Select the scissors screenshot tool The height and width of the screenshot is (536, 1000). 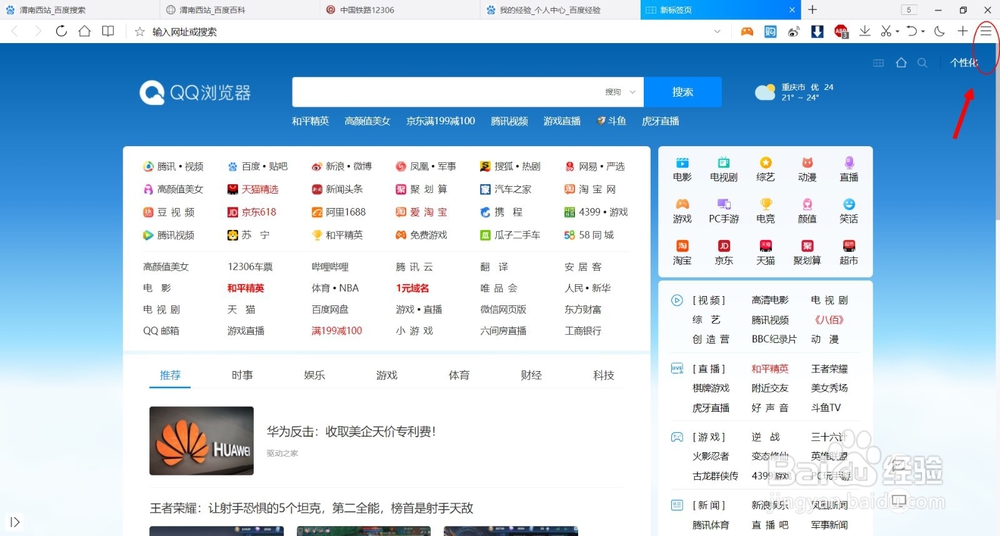pos(886,31)
